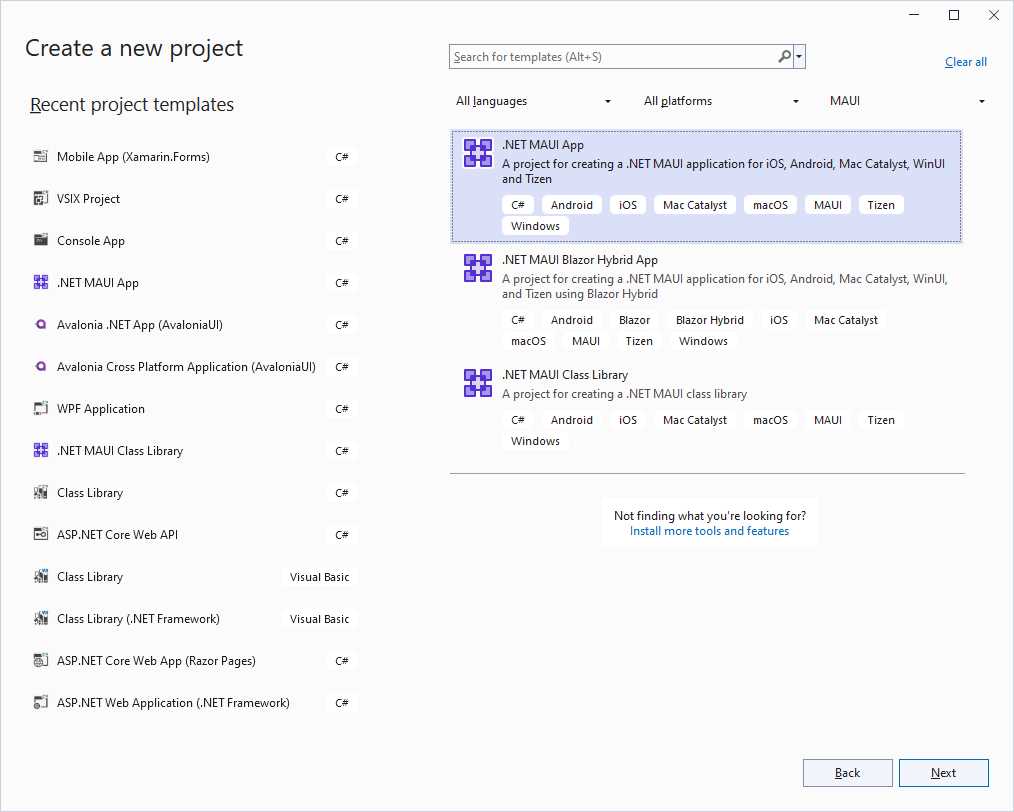Click ASP.NET Core Web App (Razor Pages) name
1014x812 pixels.
(x=156, y=661)
